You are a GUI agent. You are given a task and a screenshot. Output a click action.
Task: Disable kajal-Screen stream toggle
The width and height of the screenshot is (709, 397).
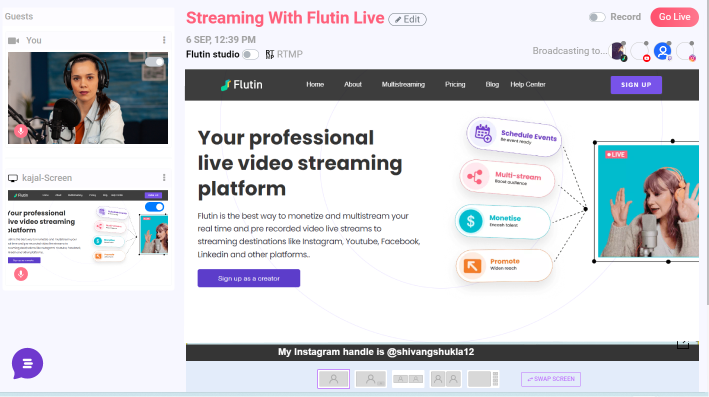pyautogui.click(x=155, y=207)
